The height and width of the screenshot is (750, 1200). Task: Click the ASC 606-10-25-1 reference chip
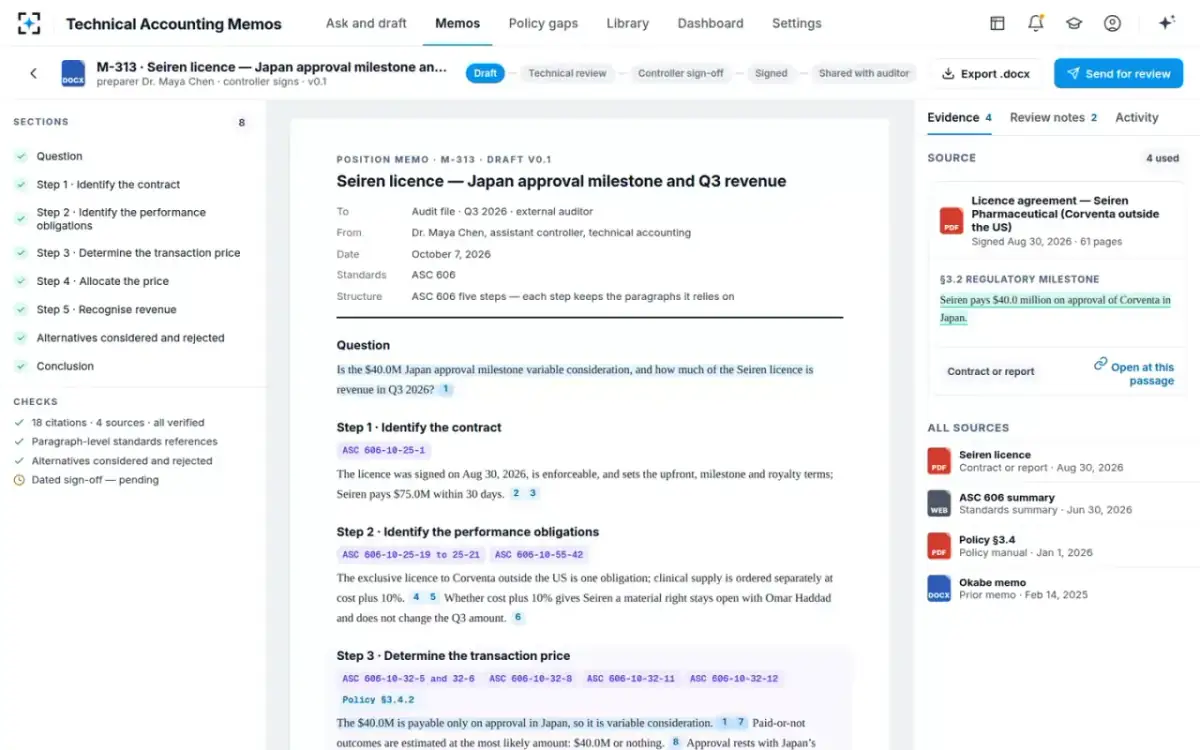coord(384,451)
